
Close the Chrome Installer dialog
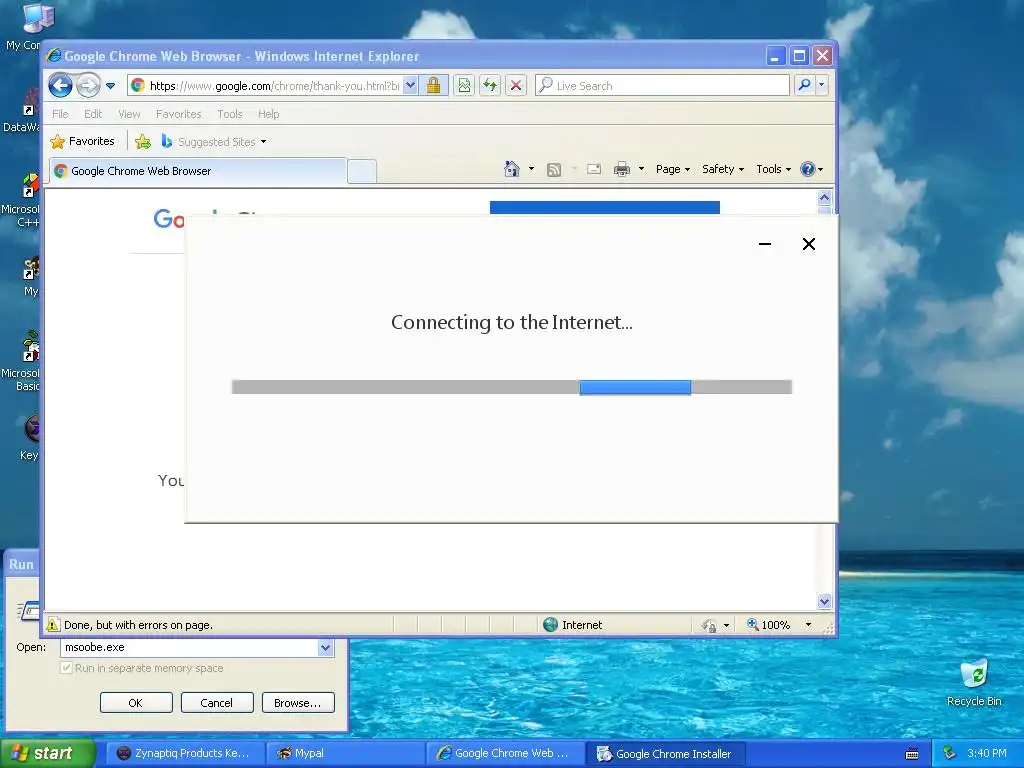(x=808, y=244)
